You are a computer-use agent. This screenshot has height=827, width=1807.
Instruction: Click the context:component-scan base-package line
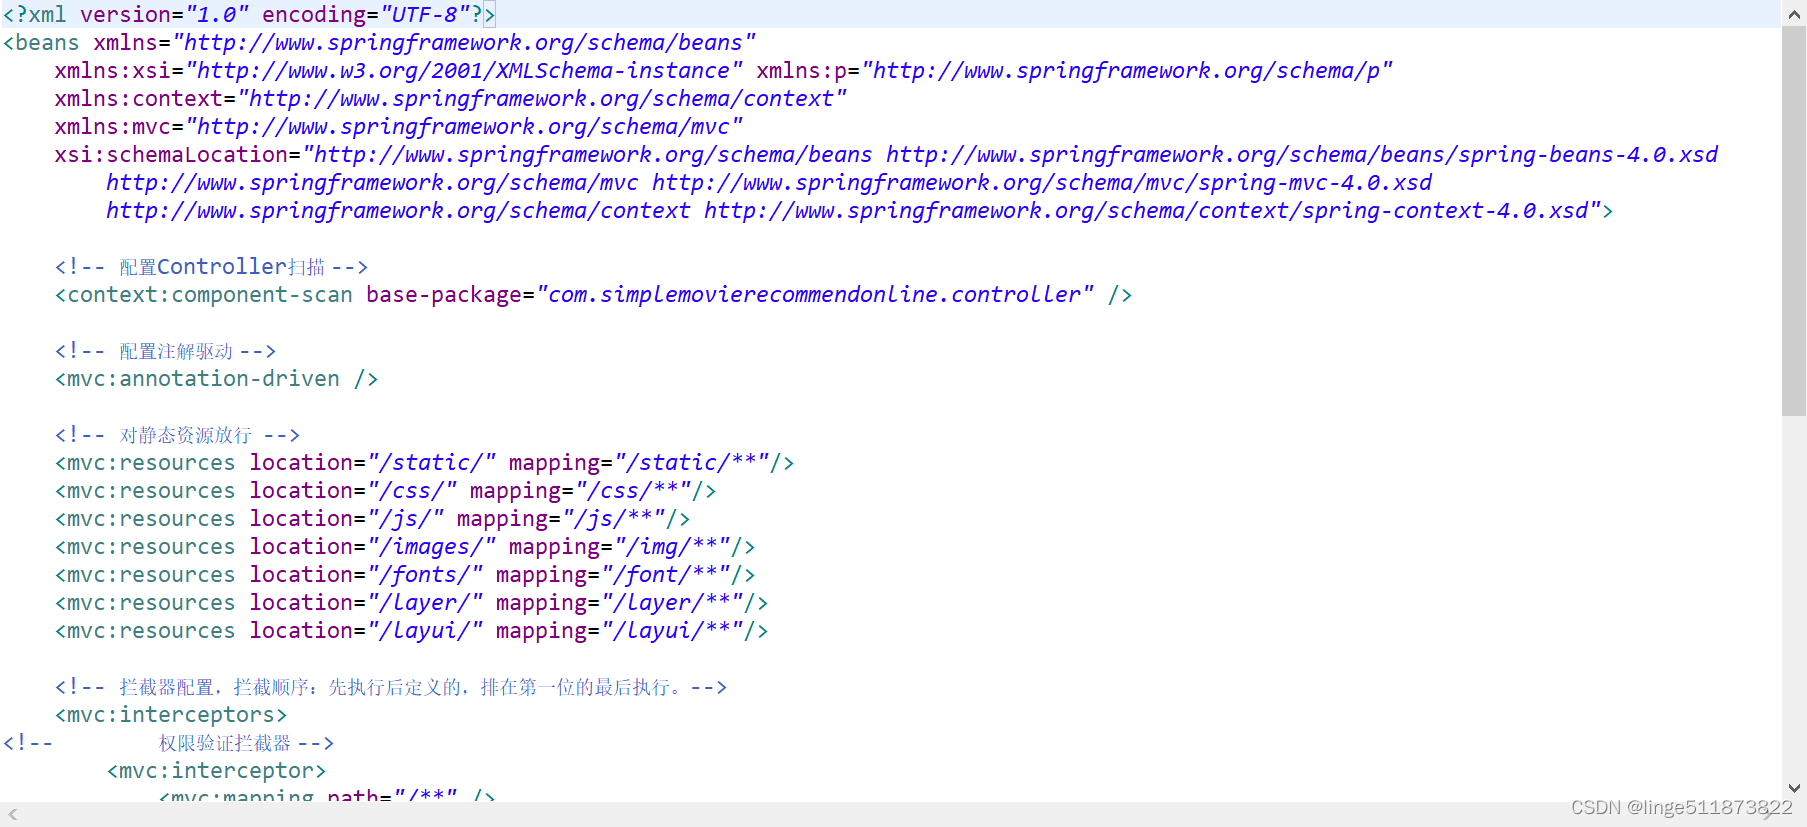point(593,295)
